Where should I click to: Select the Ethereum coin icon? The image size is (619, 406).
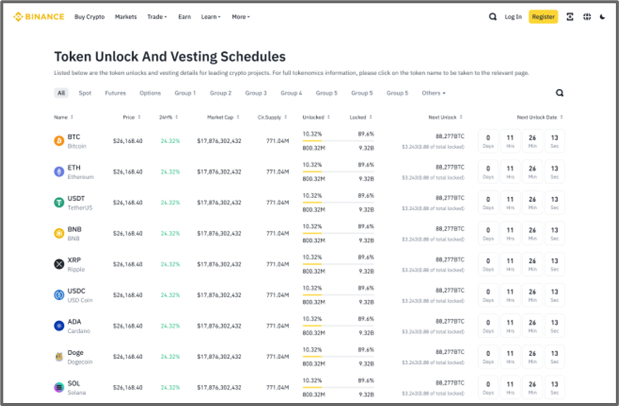[x=58, y=171]
